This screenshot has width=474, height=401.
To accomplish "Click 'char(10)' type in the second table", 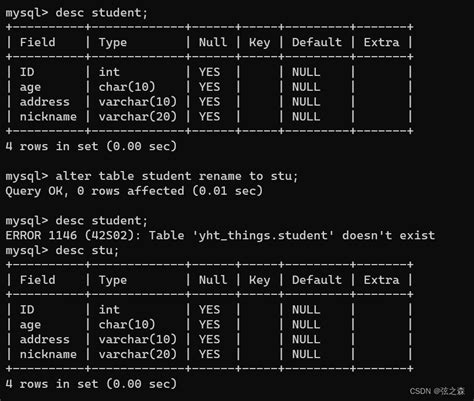I will (127, 324).
